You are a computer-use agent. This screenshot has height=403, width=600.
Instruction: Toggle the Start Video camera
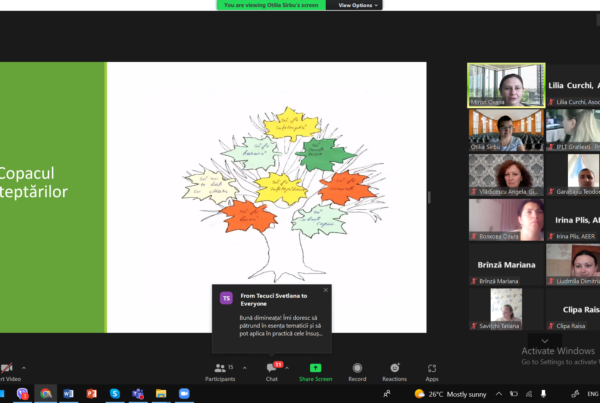click(6, 371)
